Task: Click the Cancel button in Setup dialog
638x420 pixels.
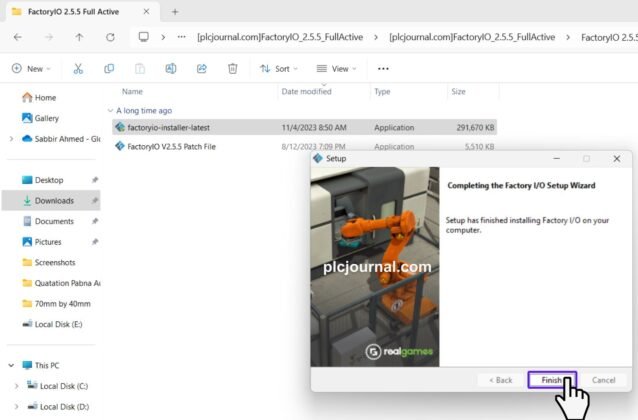Action: 603,380
